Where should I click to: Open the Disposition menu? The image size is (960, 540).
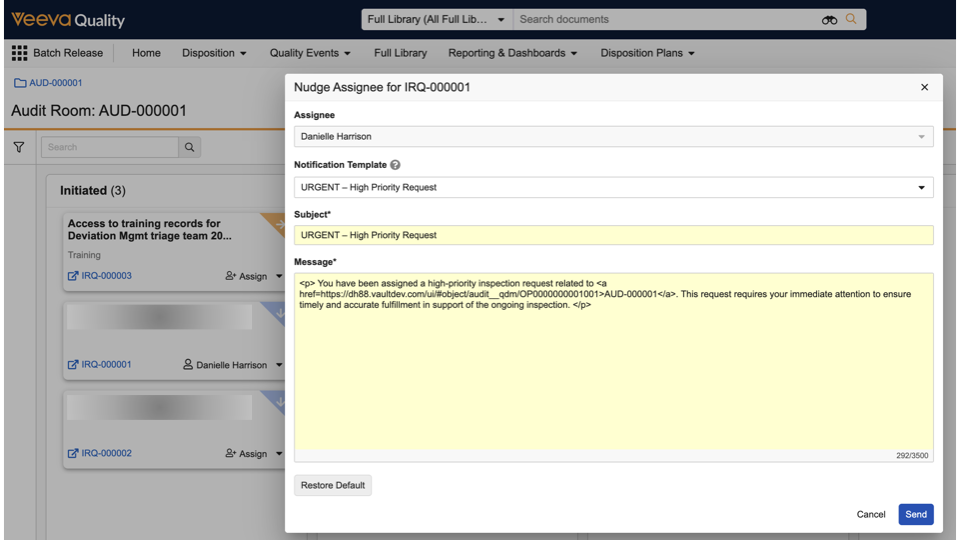point(214,53)
